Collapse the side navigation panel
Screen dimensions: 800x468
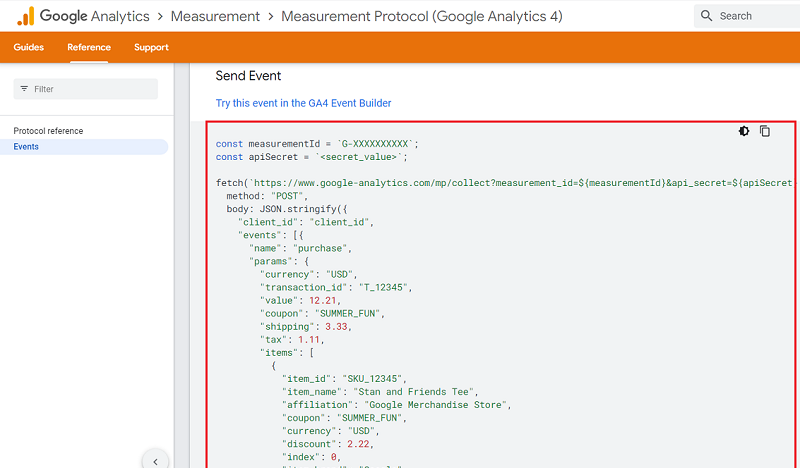pyautogui.click(x=155, y=461)
